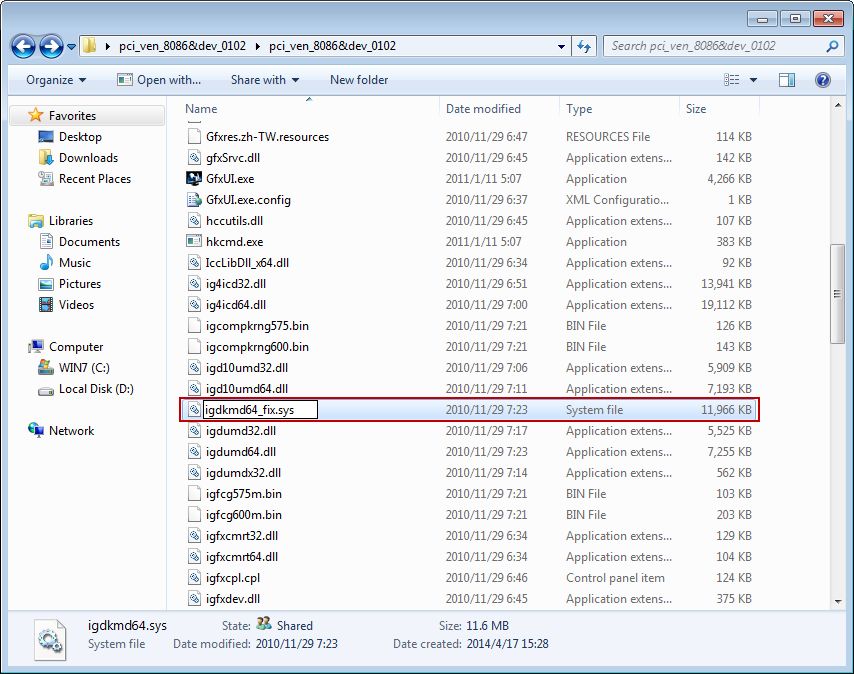This screenshot has height=674, width=854.
Task: Click the Change your view icon
Action: click(732, 80)
